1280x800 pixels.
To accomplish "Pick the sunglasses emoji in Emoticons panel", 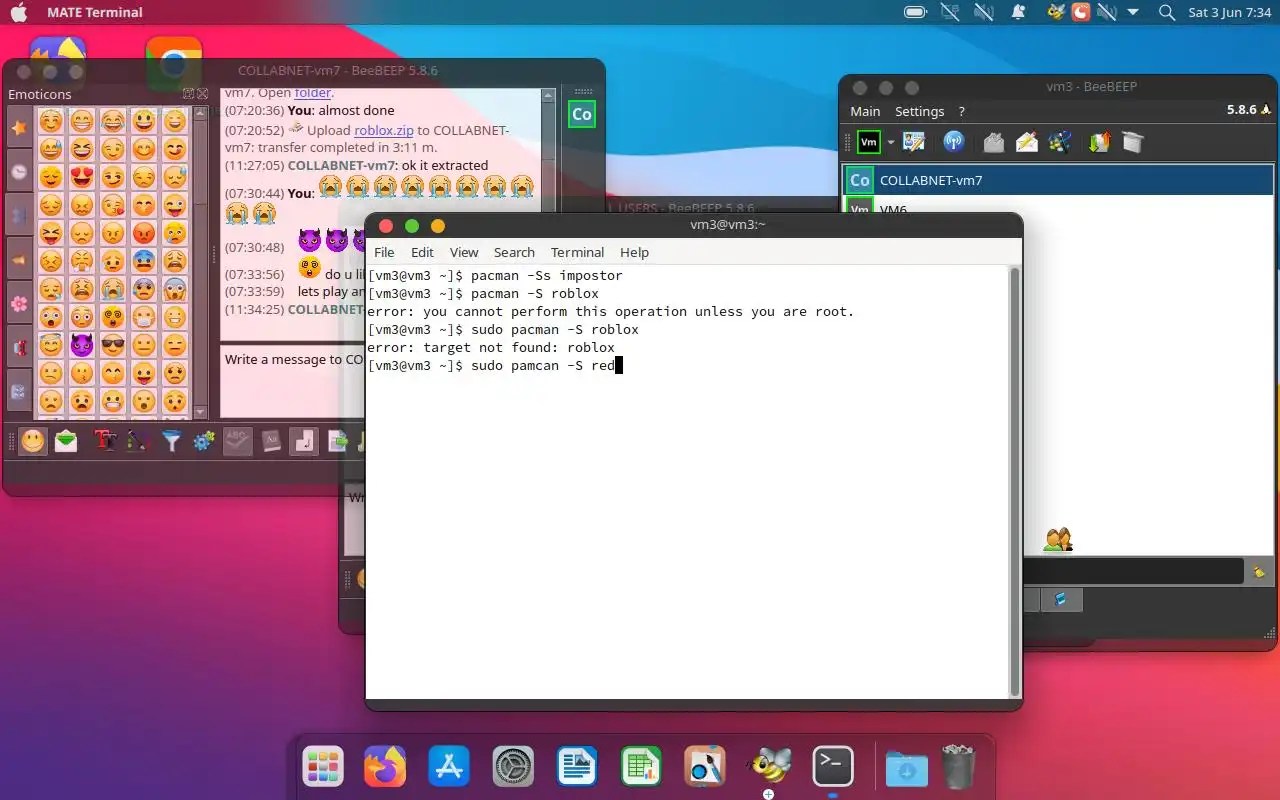I will 113,346.
